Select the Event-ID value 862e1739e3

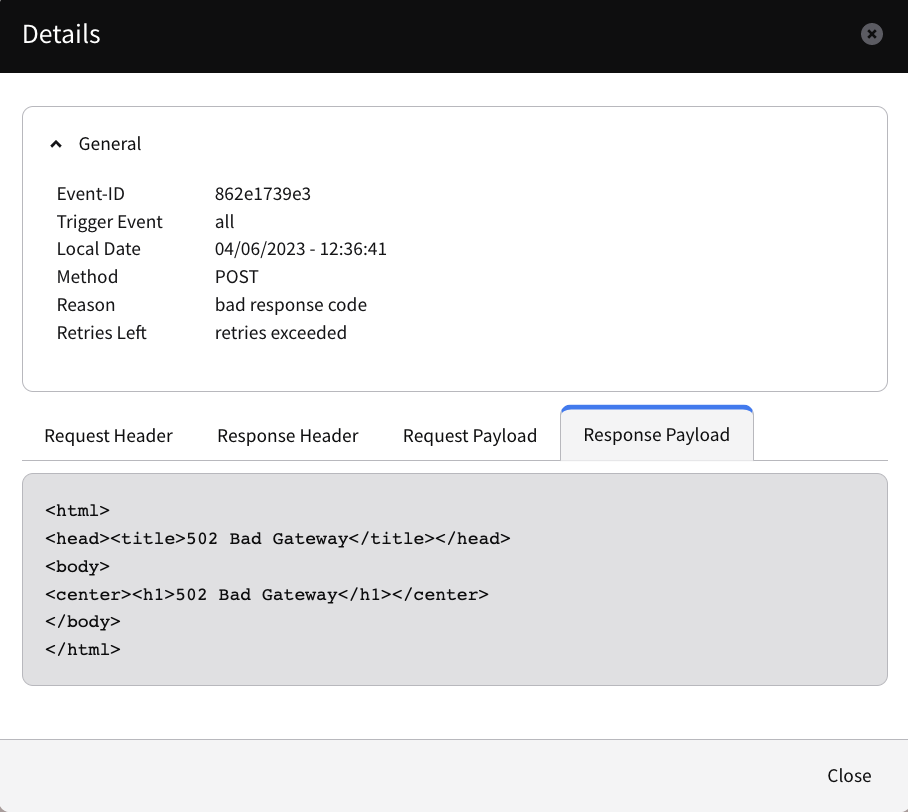[263, 194]
